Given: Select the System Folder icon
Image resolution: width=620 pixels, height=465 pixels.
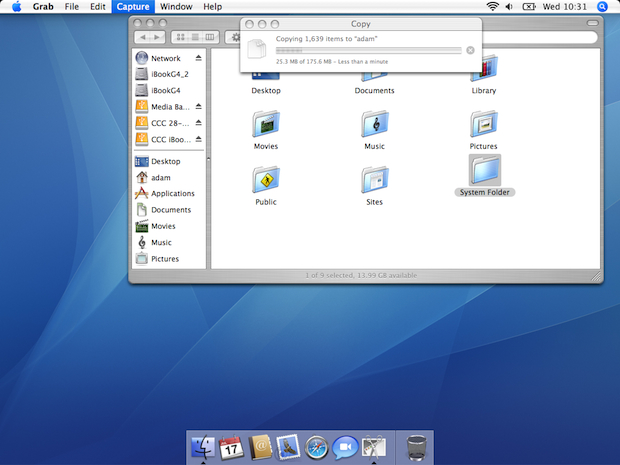Looking at the screenshot, I should pos(485,170).
